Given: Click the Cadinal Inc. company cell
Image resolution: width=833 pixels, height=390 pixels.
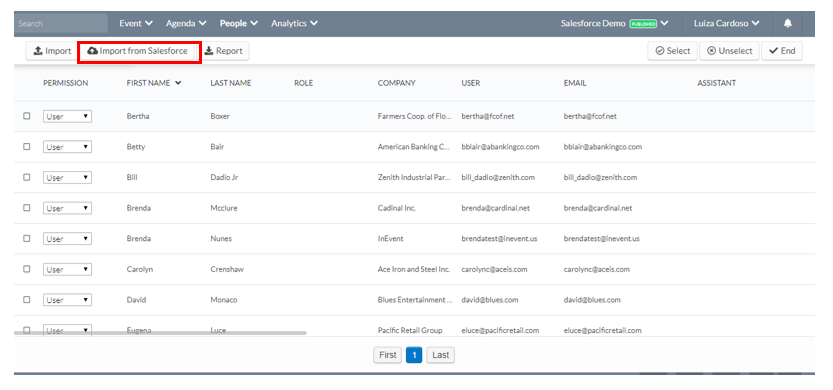Looking at the screenshot, I should pyautogui.click(x=396, y=208).
